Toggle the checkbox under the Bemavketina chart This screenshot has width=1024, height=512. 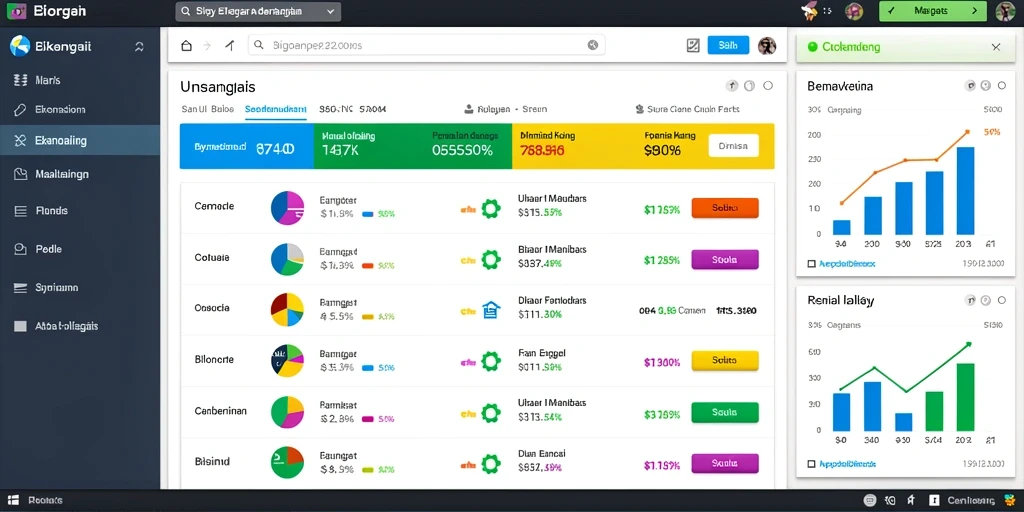812,264
